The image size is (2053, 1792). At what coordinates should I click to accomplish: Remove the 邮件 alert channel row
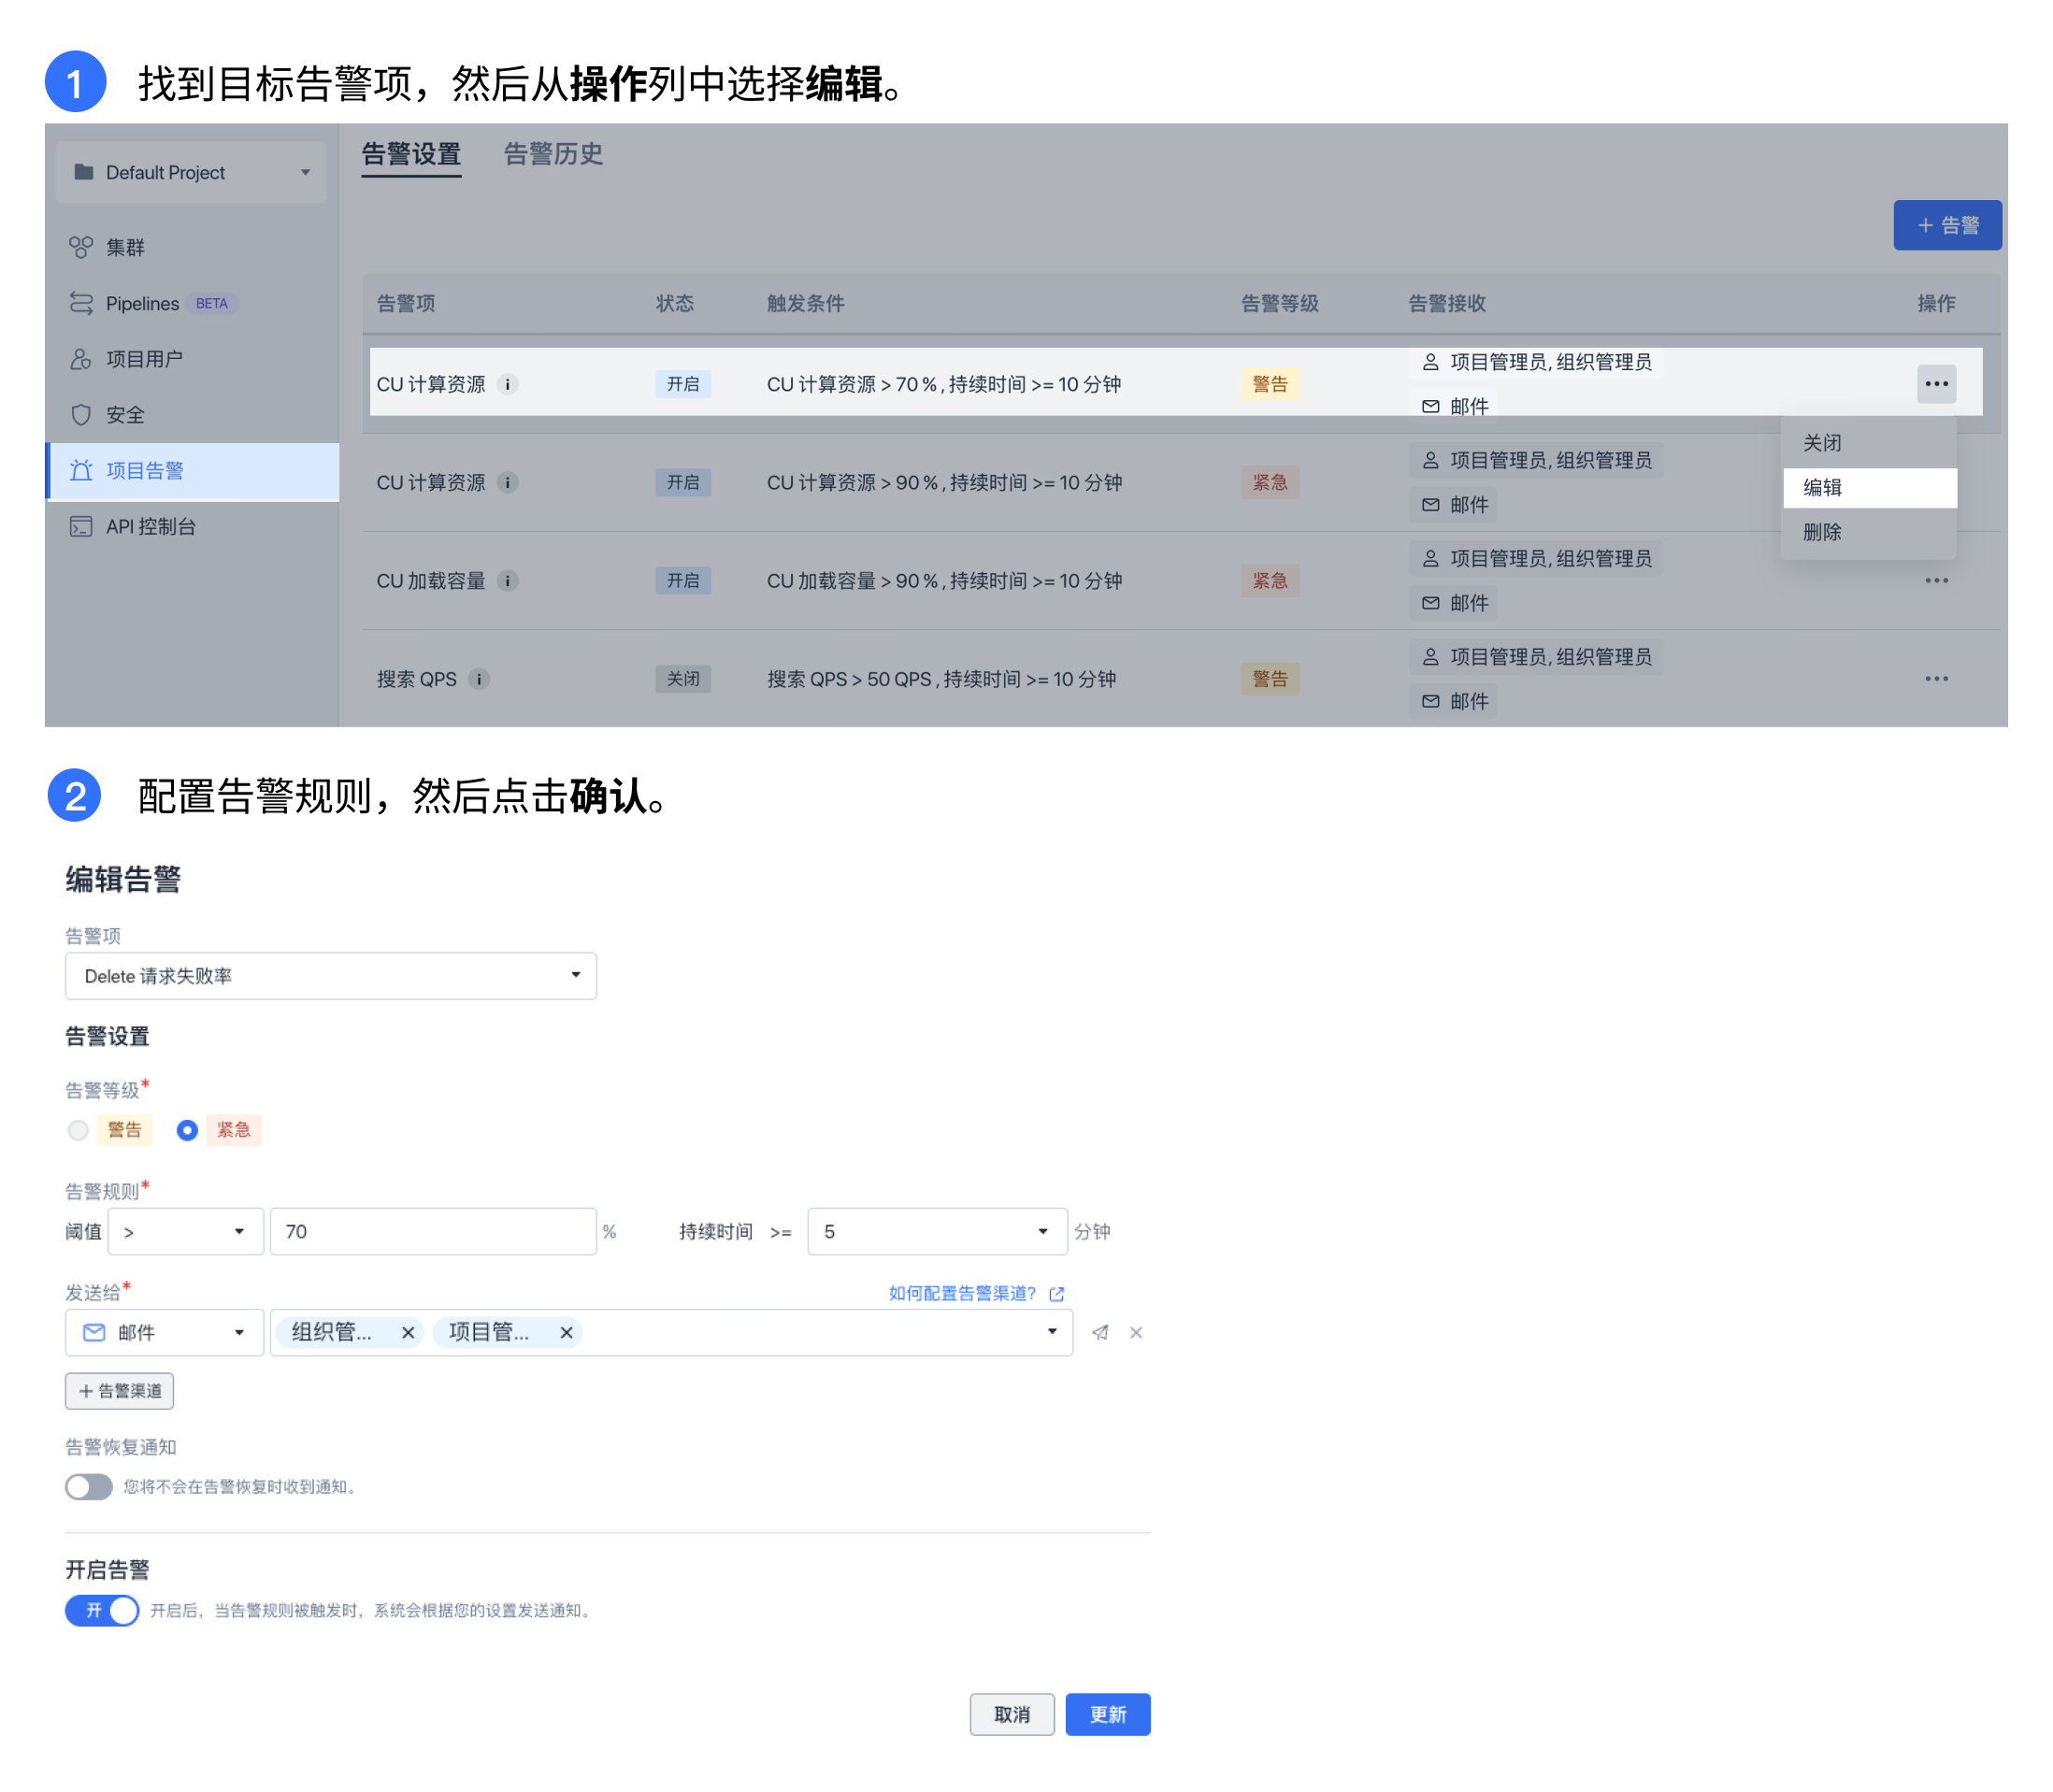pos(1136,1332)
